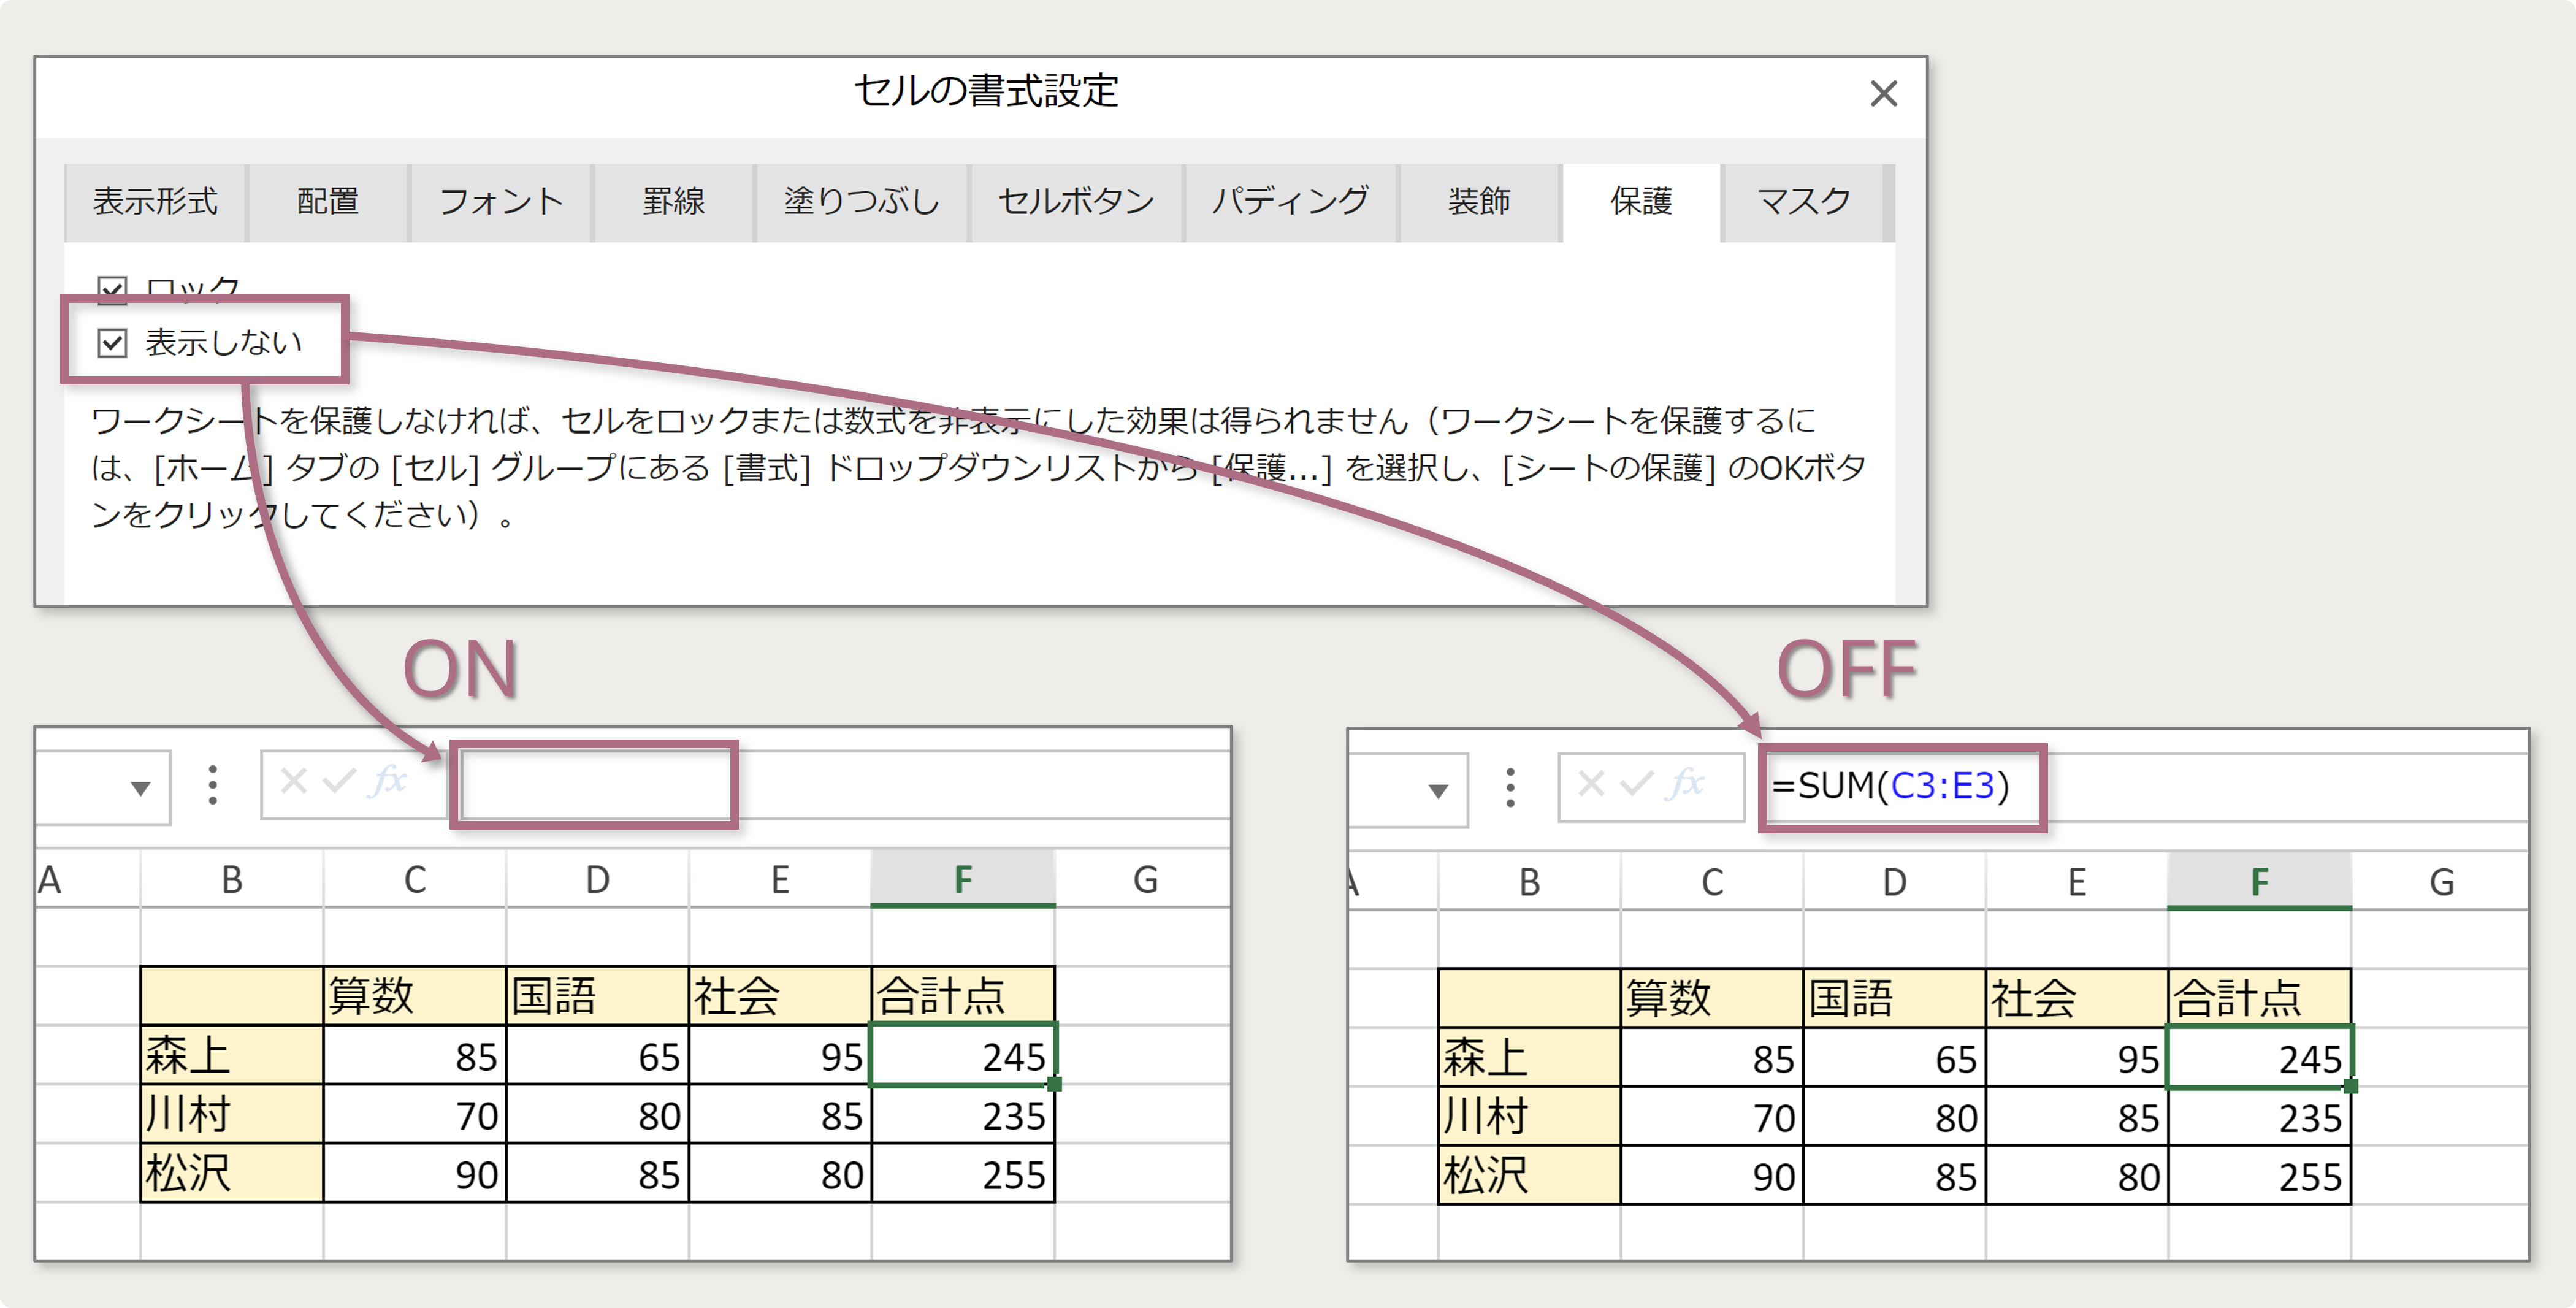Select the フォント tab

501,202
